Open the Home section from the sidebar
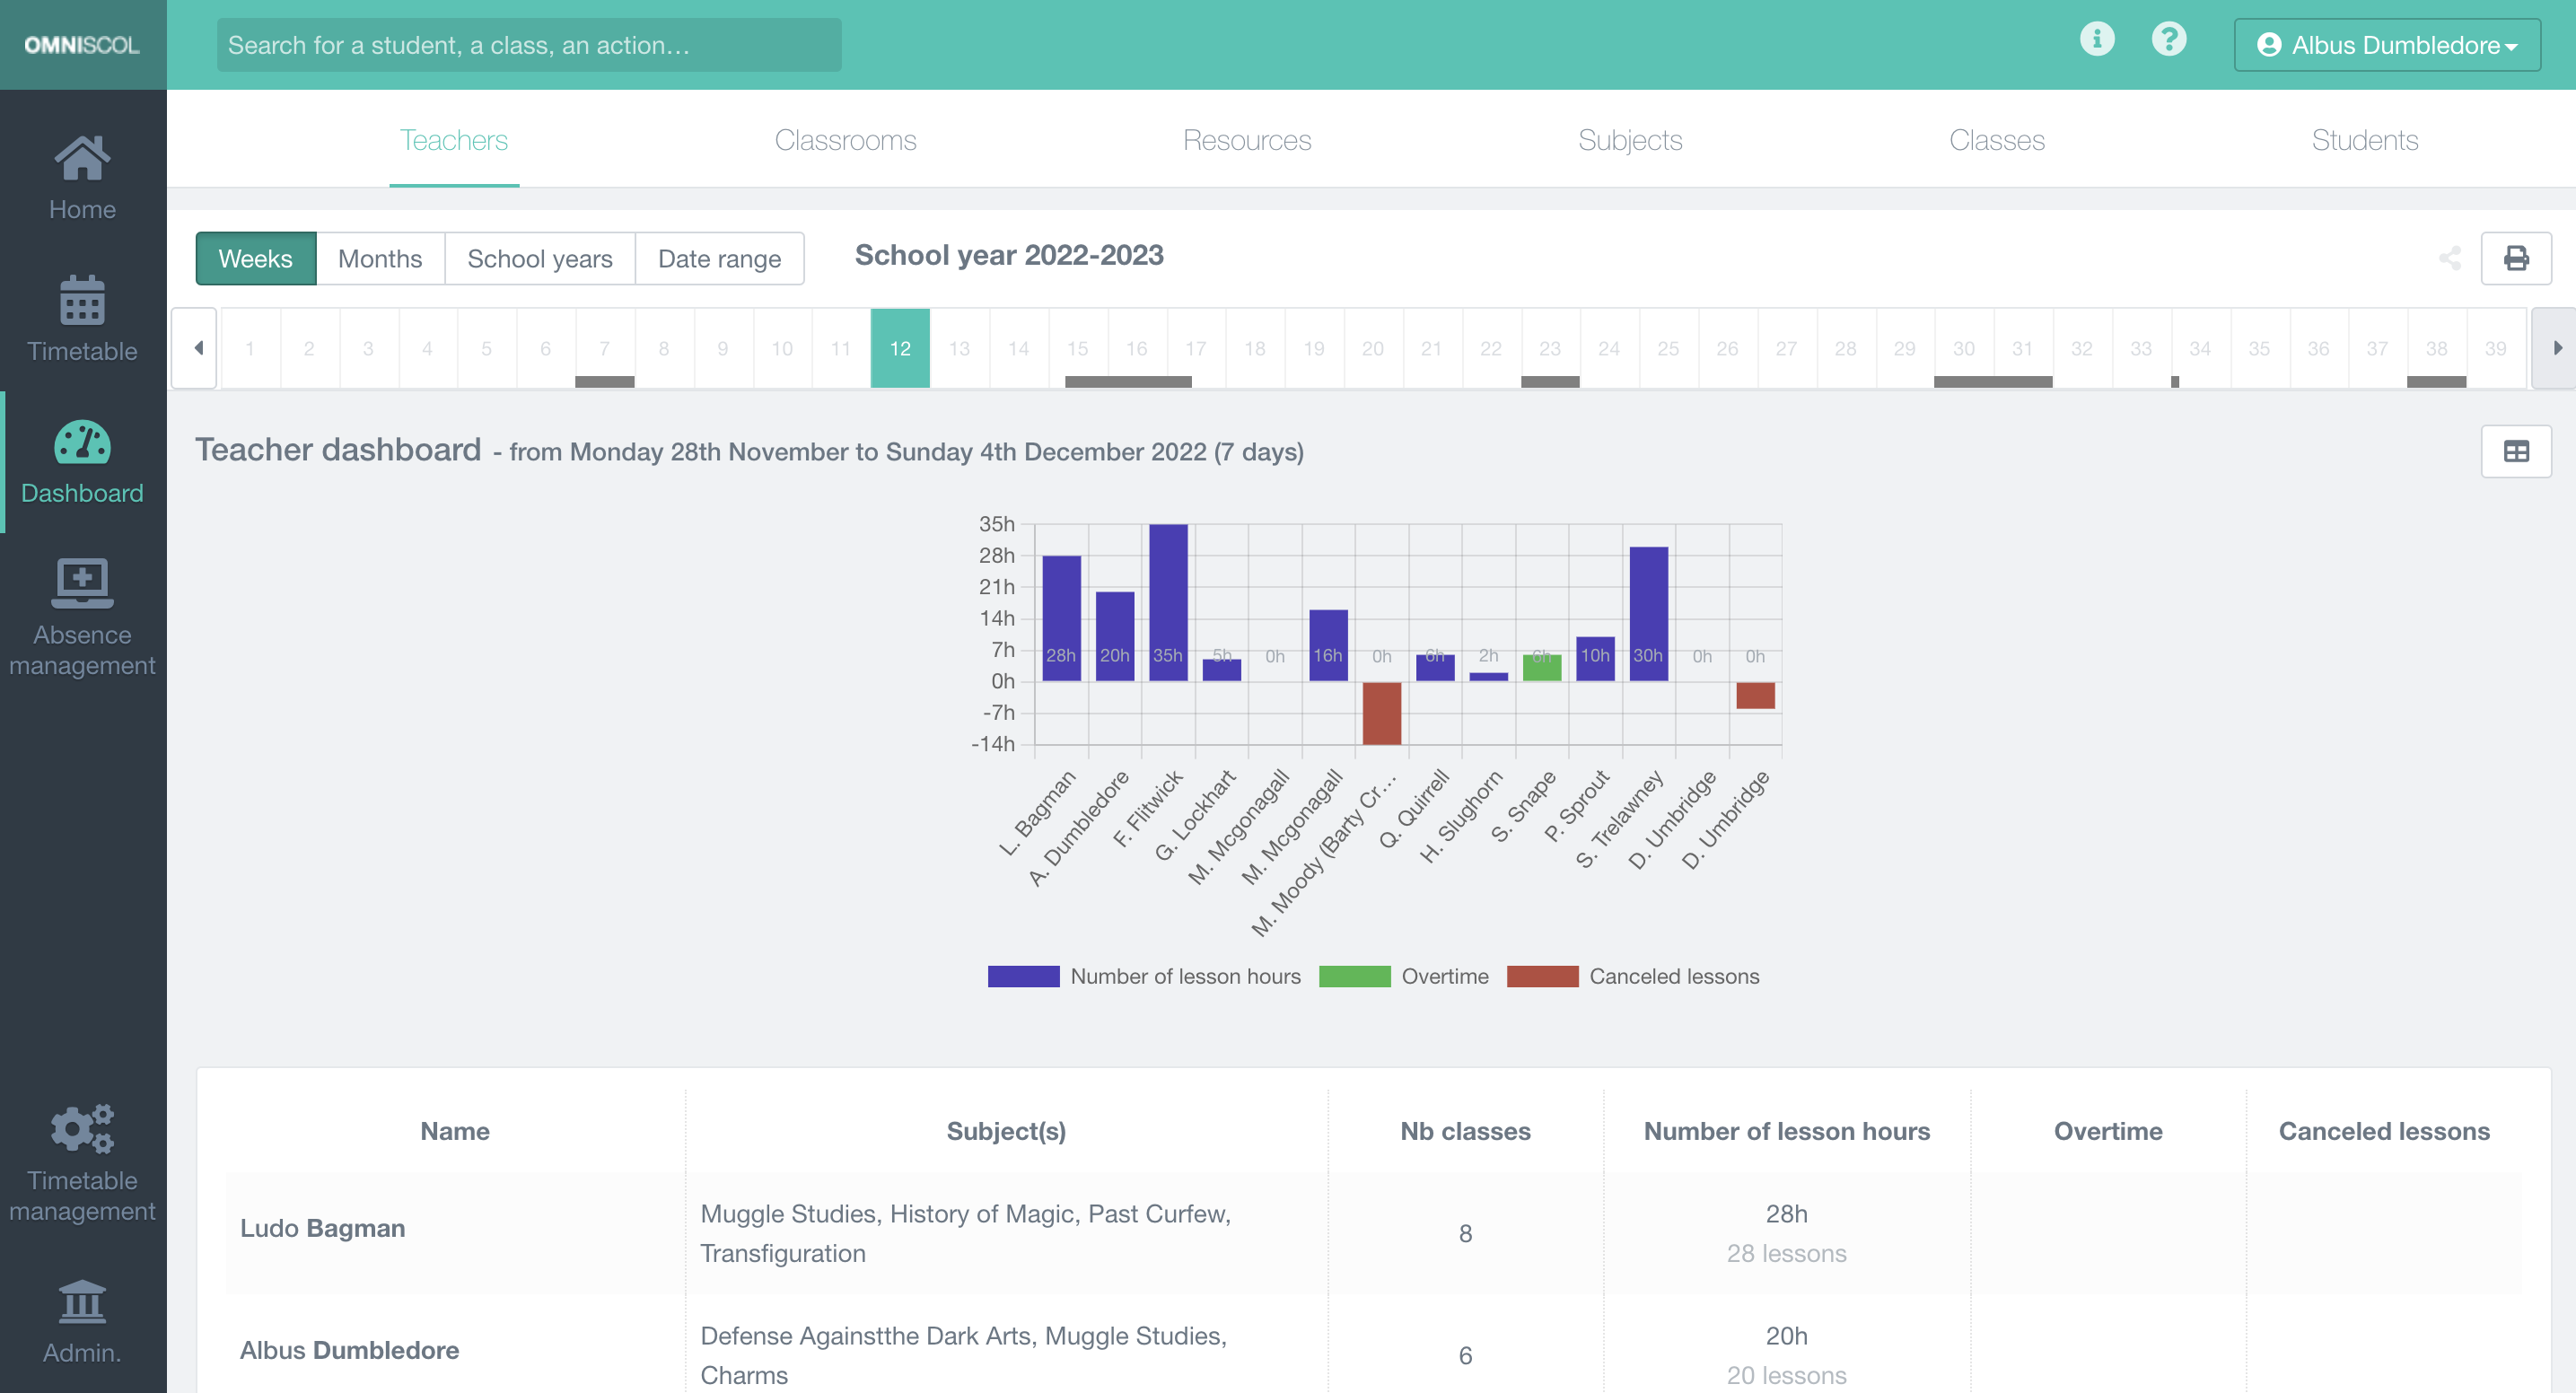The height and width of the screenshot is (1393, 2576). [x=82, y=178]
